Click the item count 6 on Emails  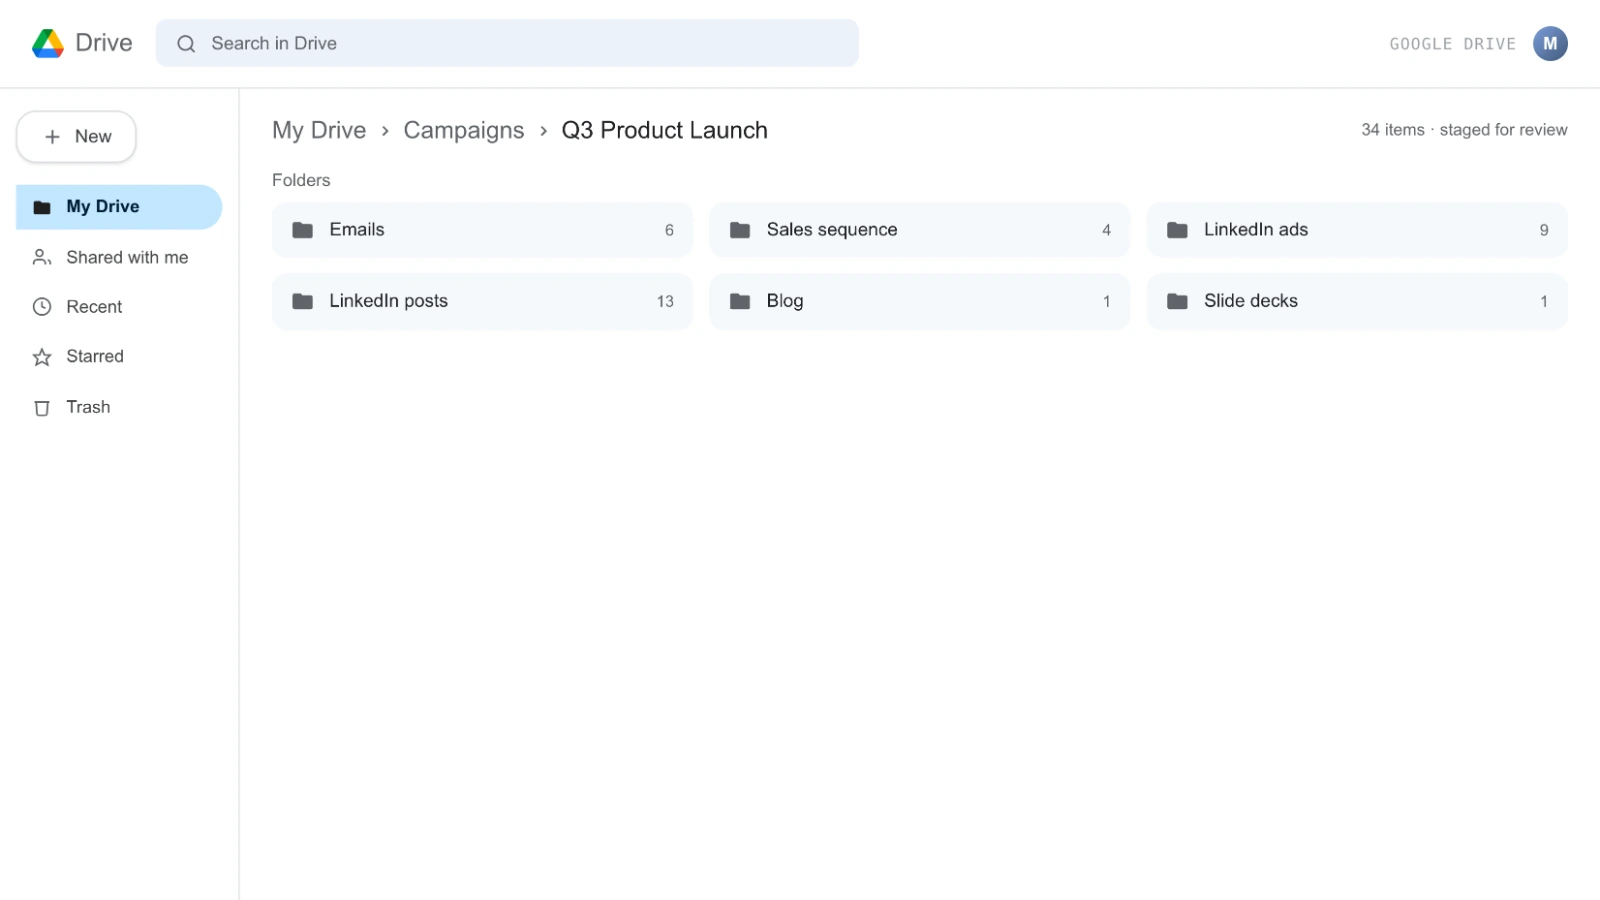pos(669,230)
